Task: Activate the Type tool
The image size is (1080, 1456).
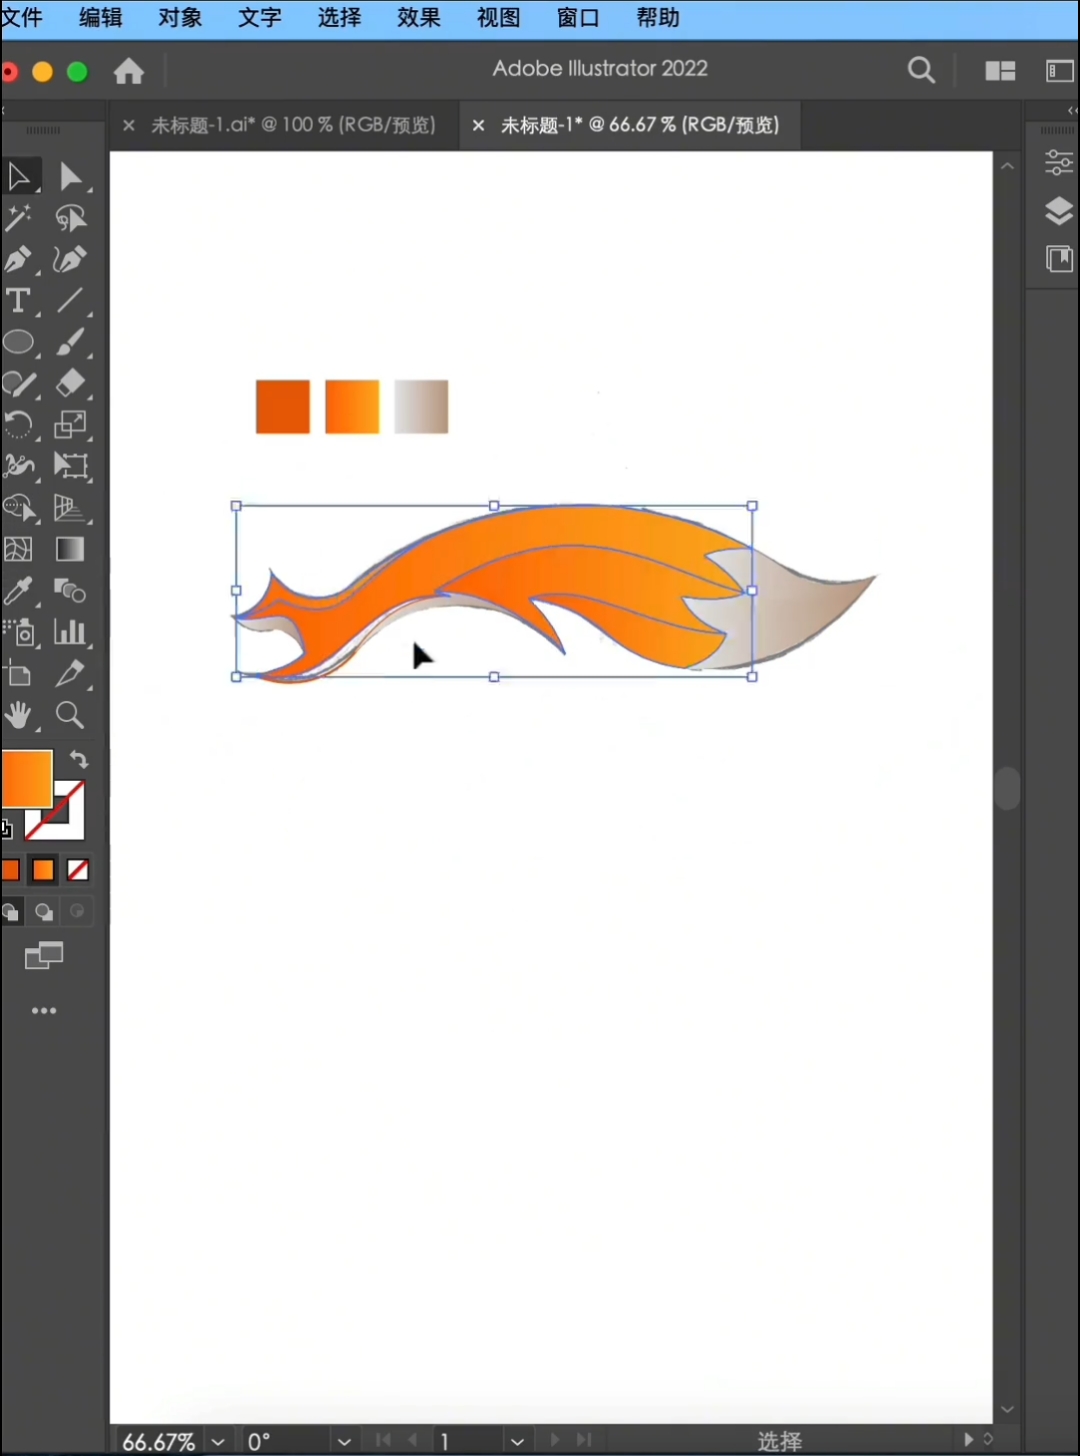Action: [18, 301]
